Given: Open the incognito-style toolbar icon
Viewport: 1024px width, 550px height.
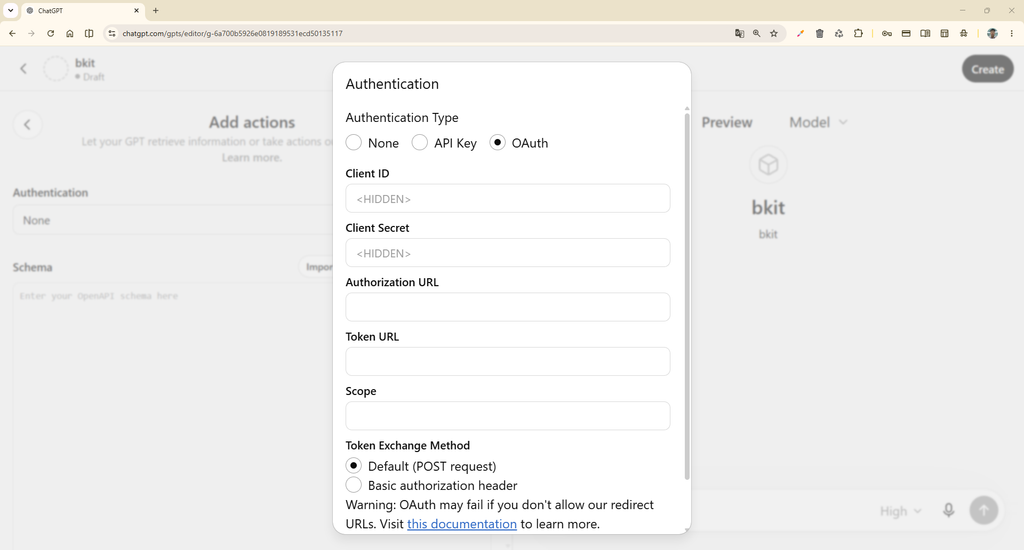Looking at the screenshot, I should [x=964, y=33].
